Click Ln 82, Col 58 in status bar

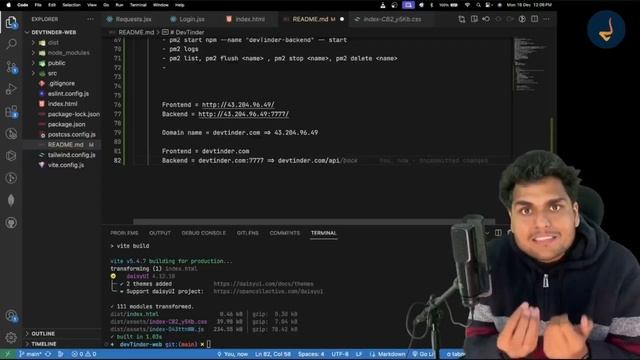273,354
